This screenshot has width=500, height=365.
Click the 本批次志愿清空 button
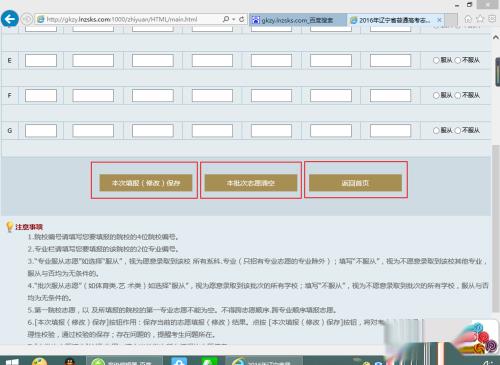(x=251, y=183)
